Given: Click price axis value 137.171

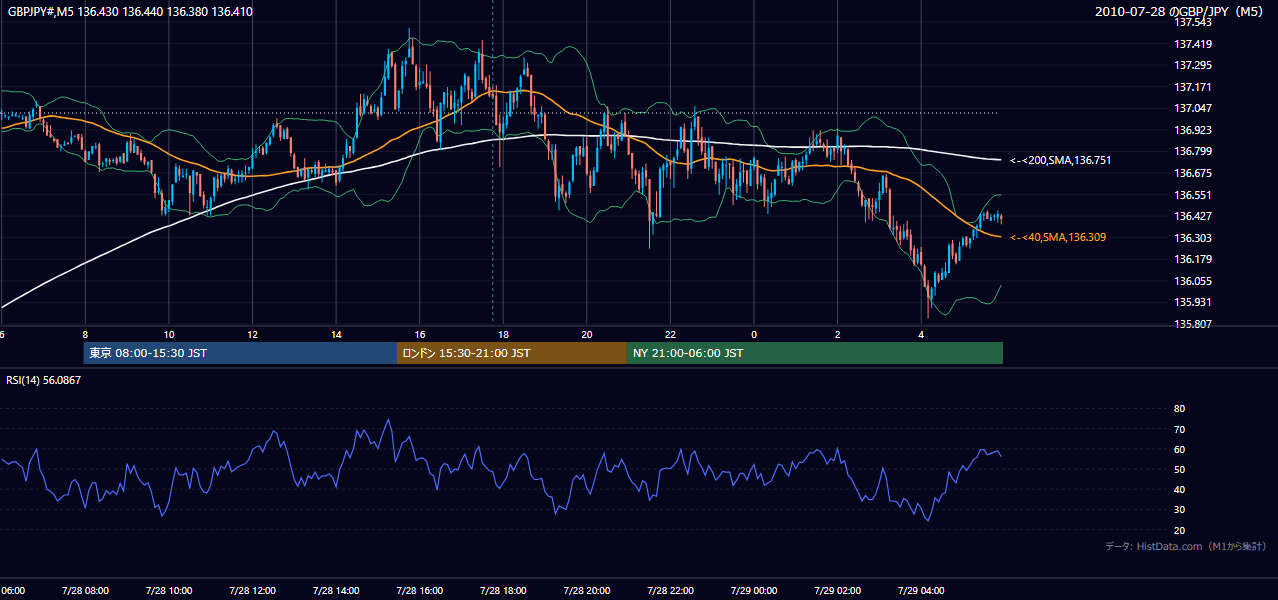Looking at the screenshot, I should (x=1194, y=87).
